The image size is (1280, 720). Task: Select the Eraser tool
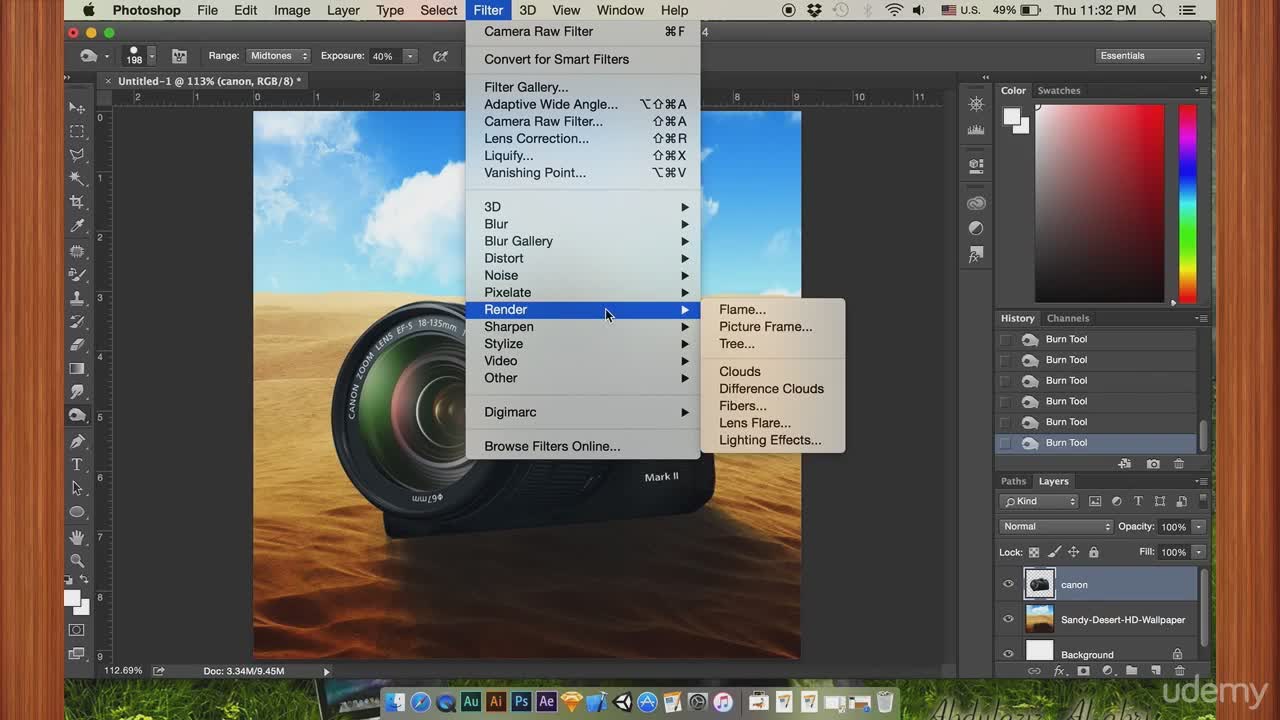(x=77, y=345)
